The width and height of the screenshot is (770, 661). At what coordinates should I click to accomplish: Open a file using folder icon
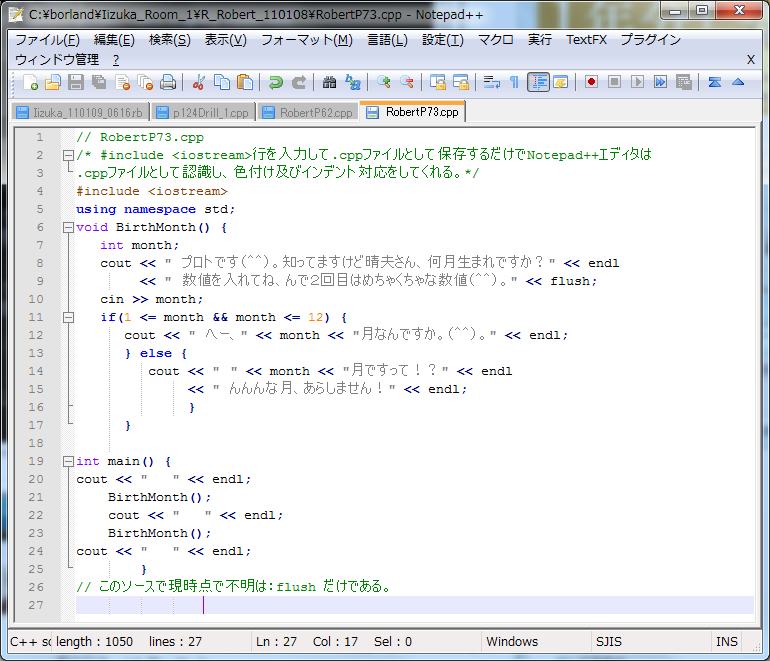tap(53, 82)
